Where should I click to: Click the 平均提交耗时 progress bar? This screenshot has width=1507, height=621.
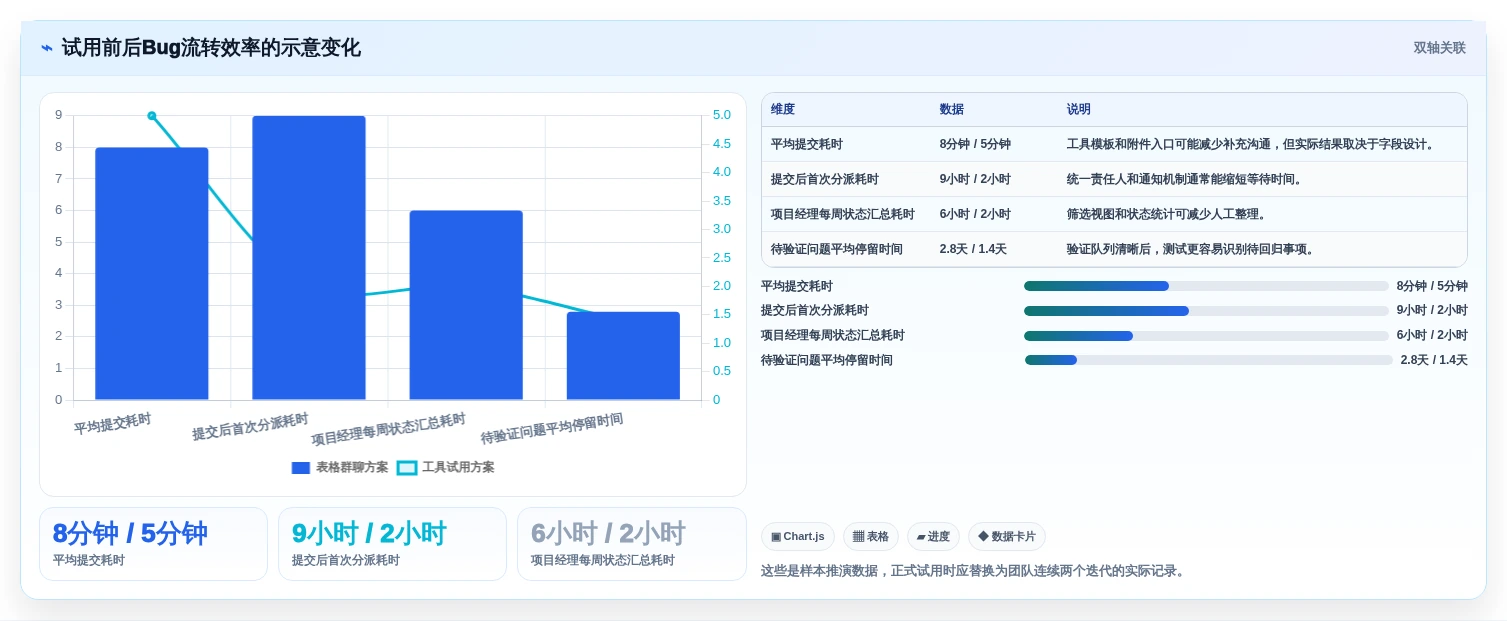[x=1206, y=286]
